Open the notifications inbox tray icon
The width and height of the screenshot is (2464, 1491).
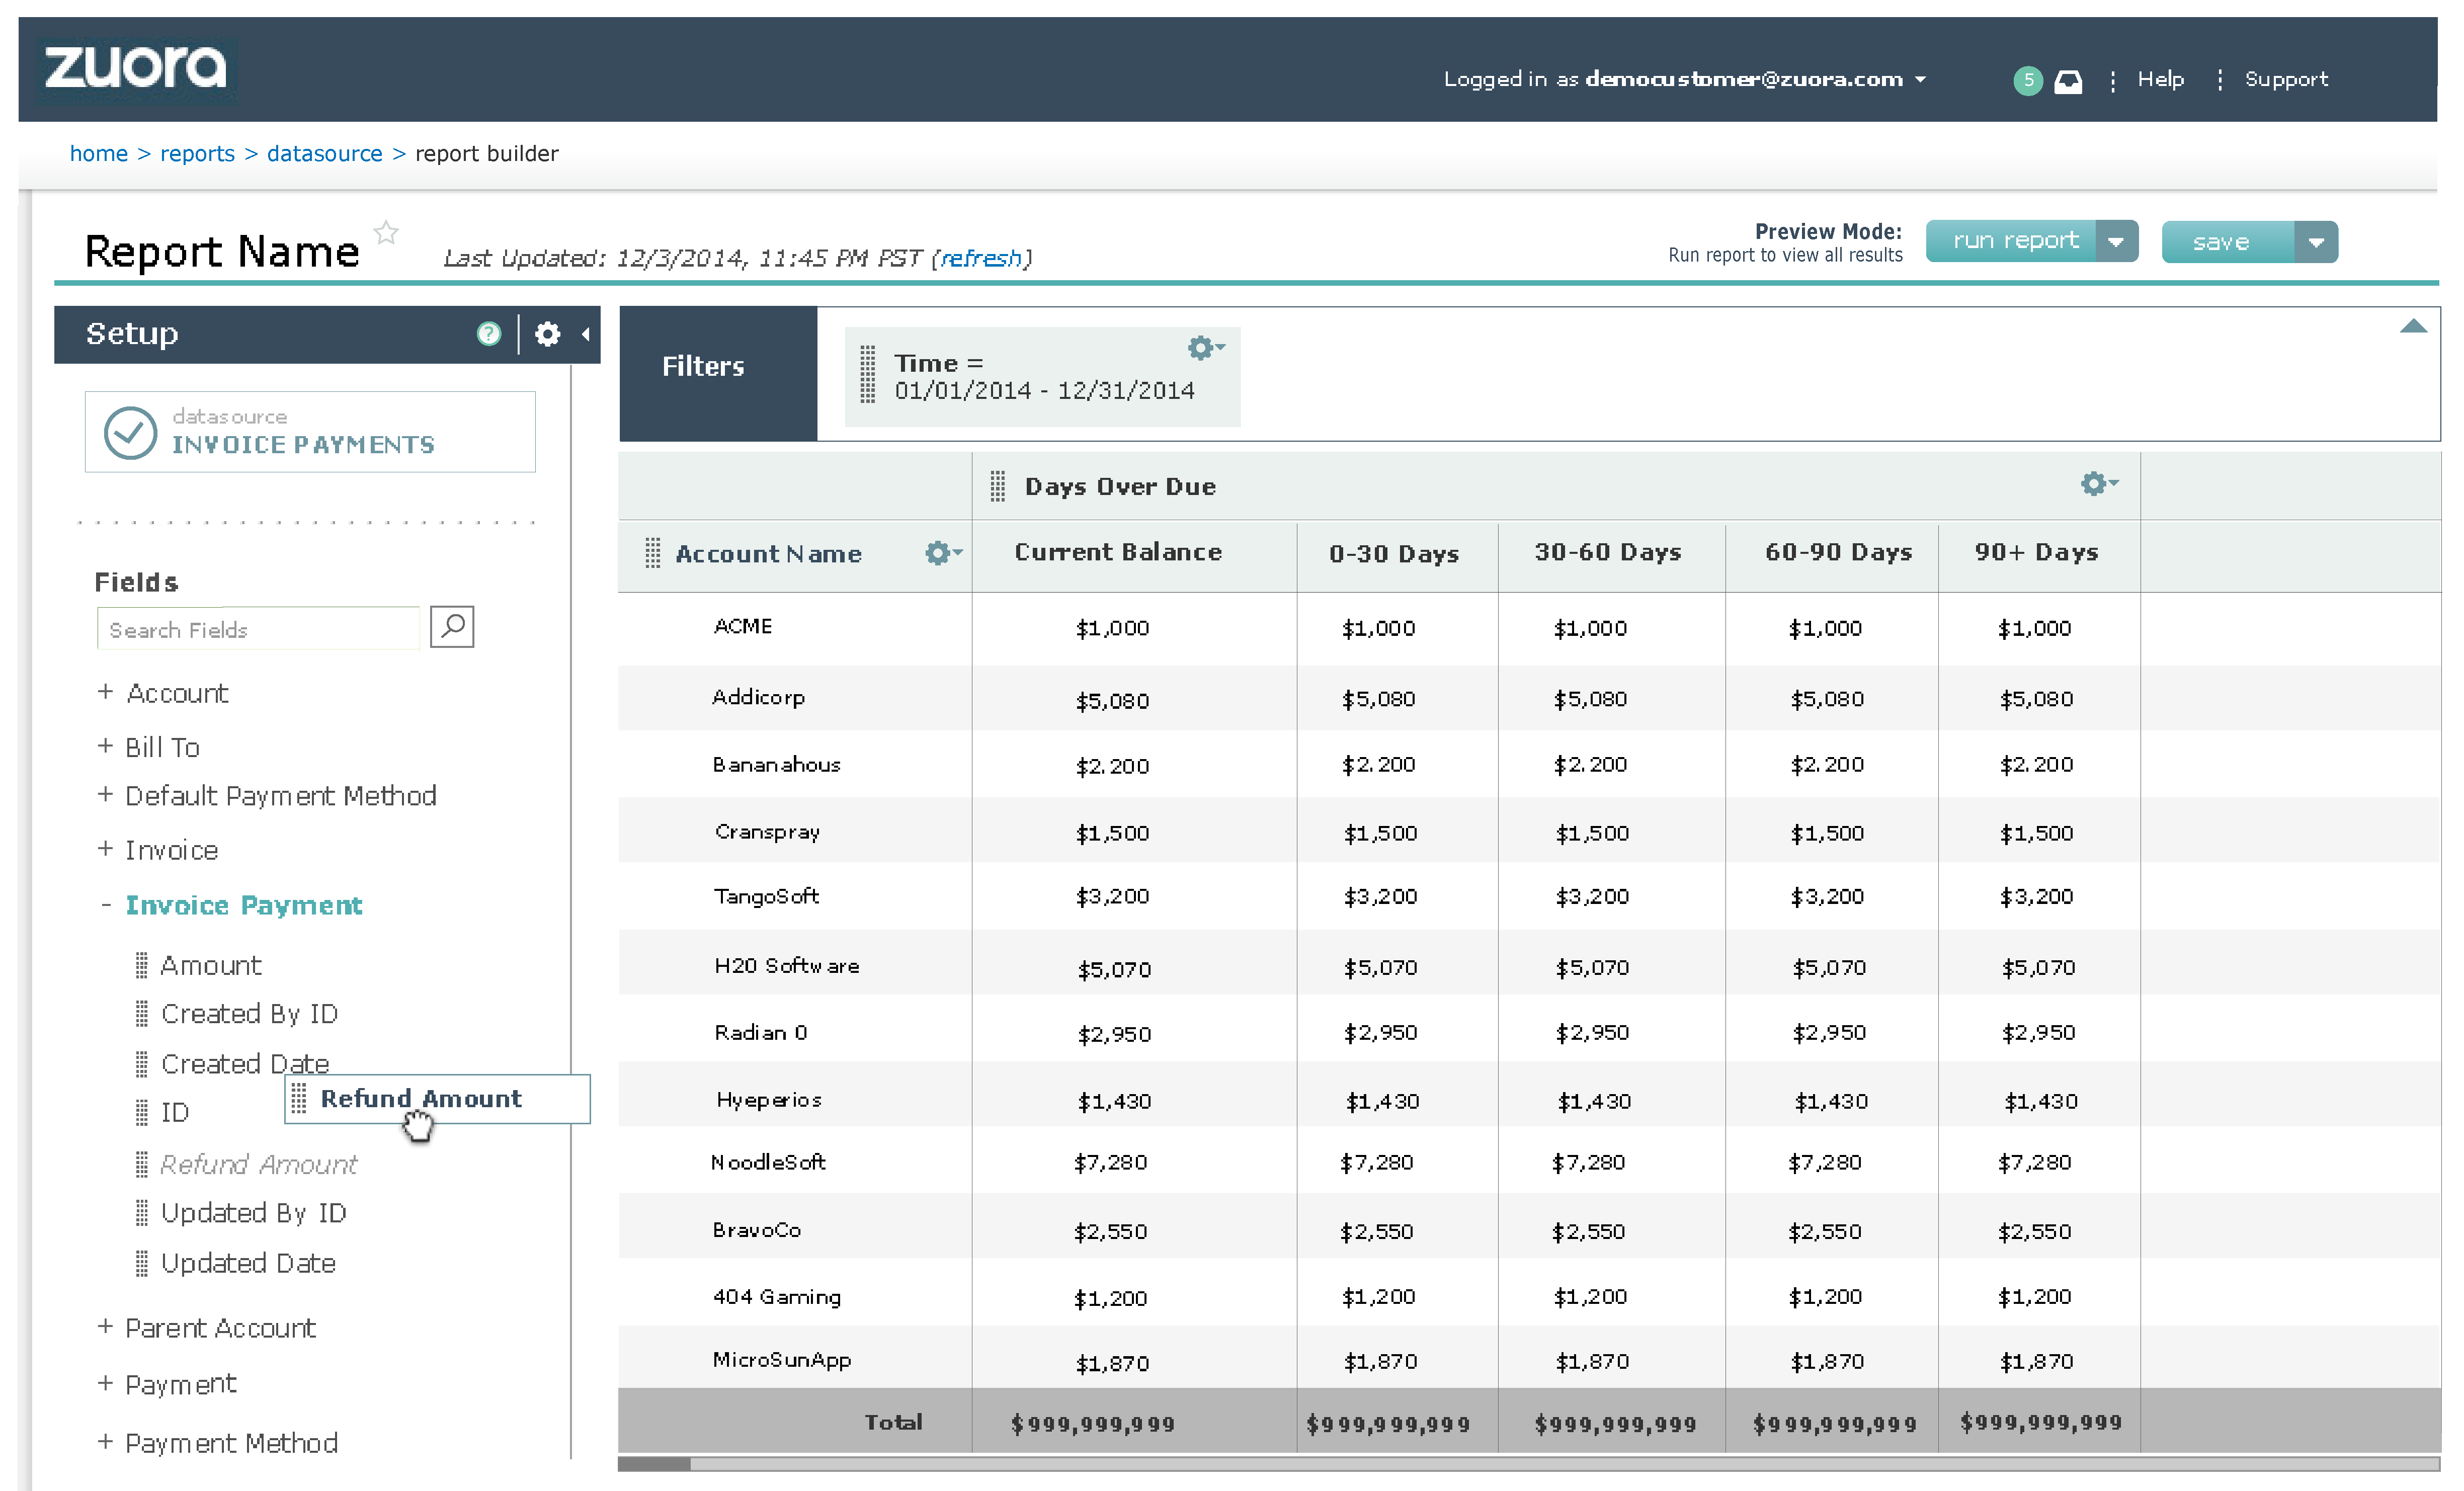2068,81
